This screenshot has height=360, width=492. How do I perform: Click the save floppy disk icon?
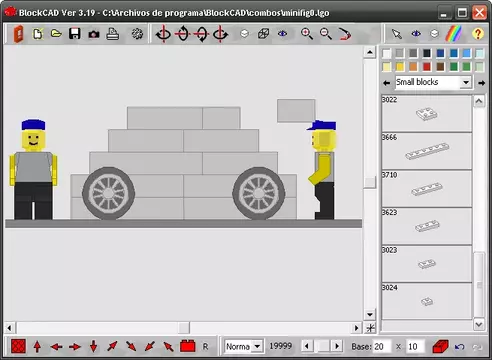pyautogui.click(x=74, y=34)
